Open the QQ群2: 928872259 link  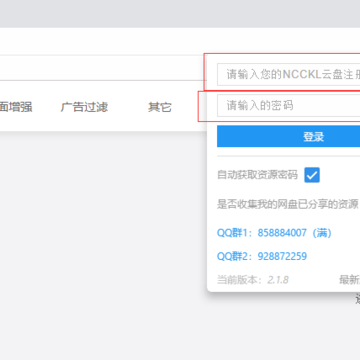pos(262,256)
